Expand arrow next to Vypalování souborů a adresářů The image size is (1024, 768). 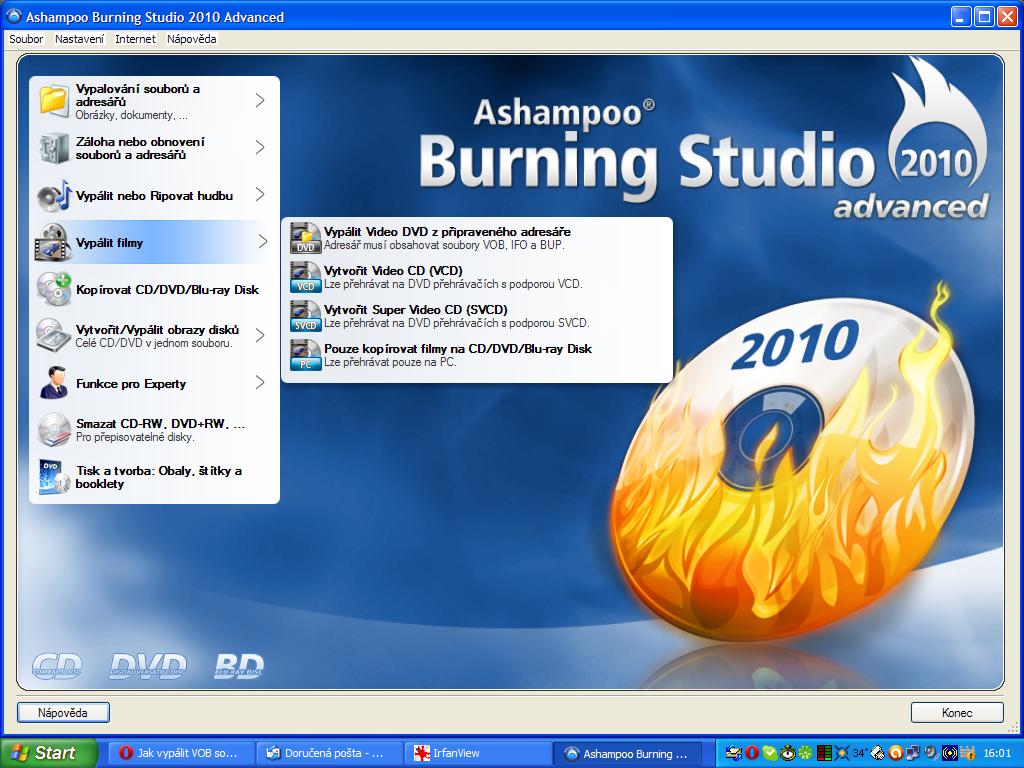pyautogui.click(x=260, y=101)
